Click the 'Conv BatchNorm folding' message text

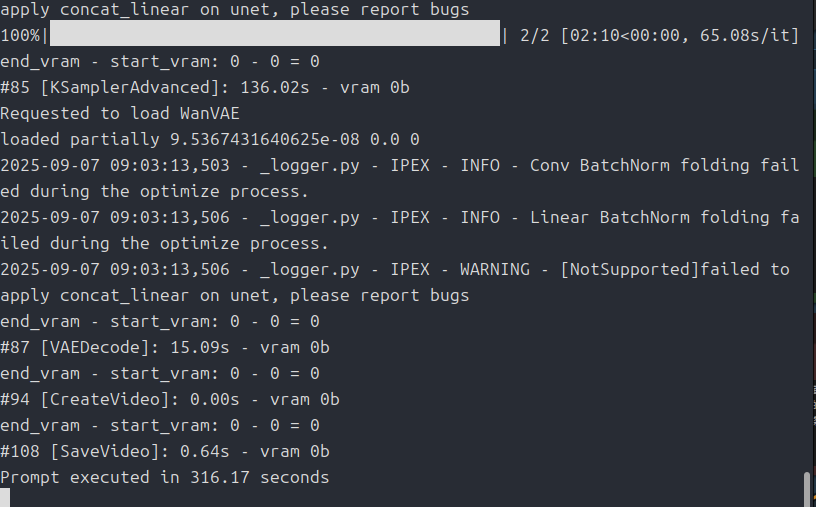tap(640, 165)
